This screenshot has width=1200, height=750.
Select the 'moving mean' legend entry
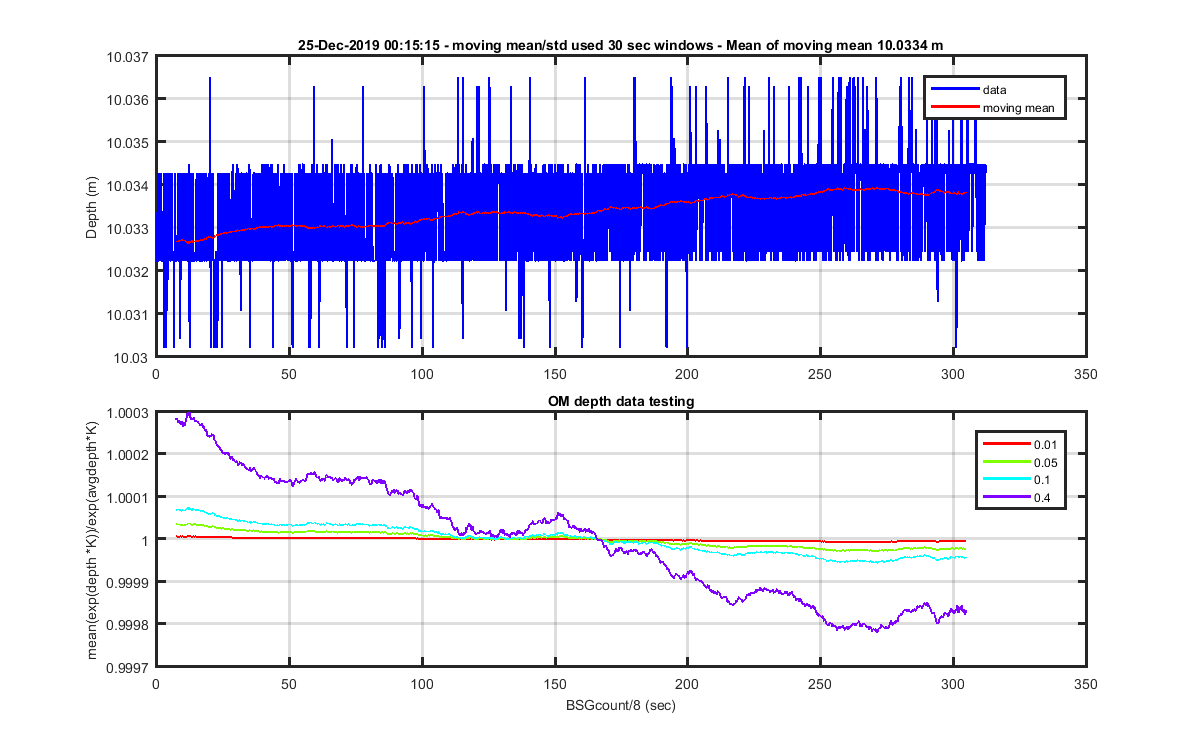coord(1018,107)
